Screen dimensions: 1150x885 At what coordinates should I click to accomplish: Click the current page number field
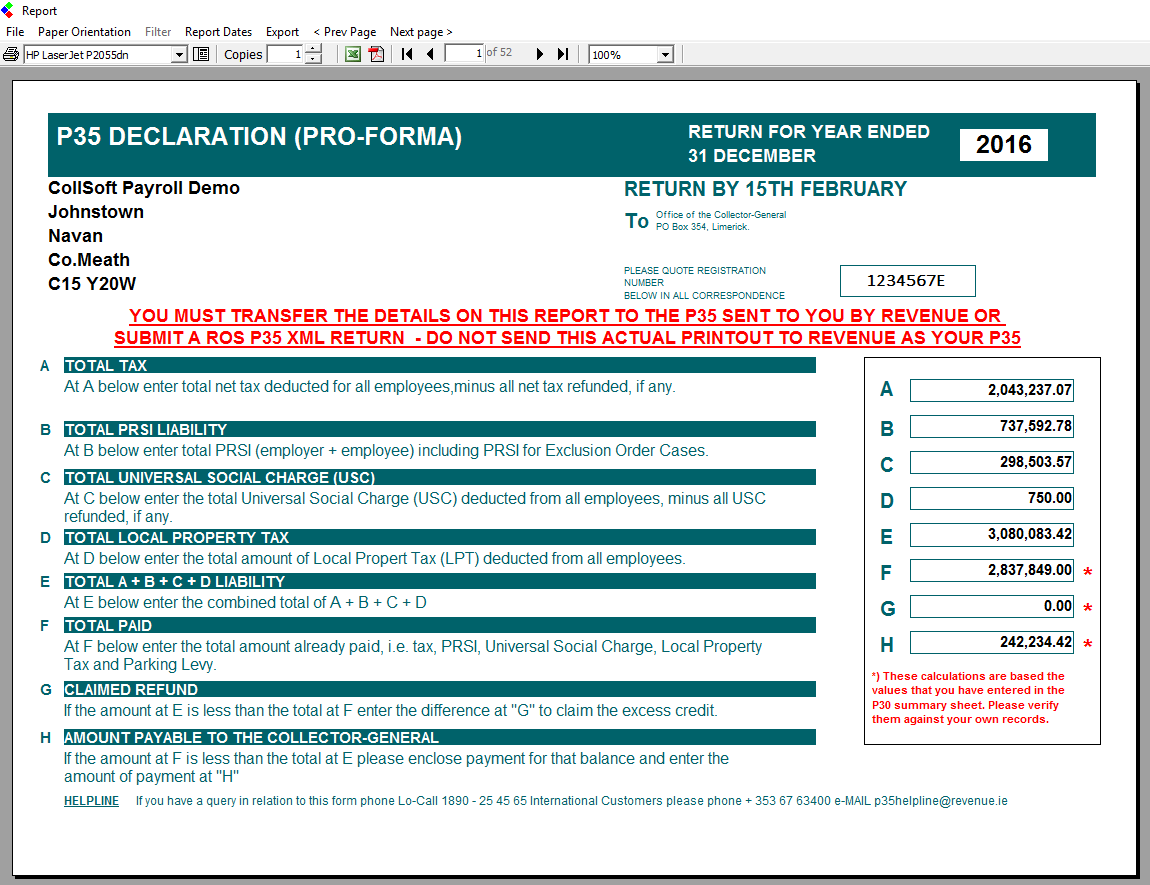(x=465, y=54)
